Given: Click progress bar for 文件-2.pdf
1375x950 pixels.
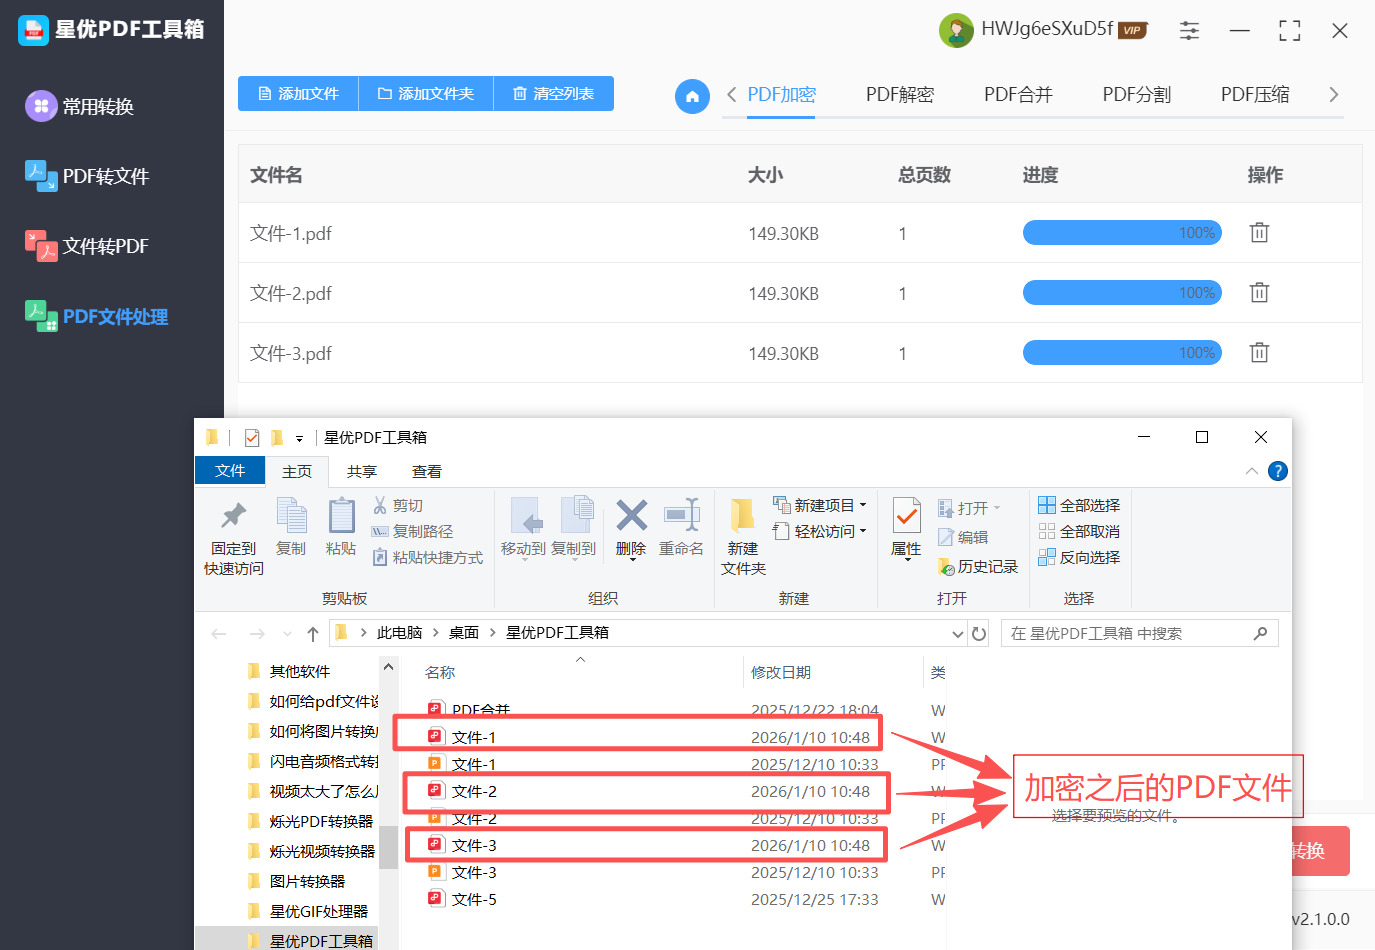Looking at the screenshot, I should tap(1122, 293).
